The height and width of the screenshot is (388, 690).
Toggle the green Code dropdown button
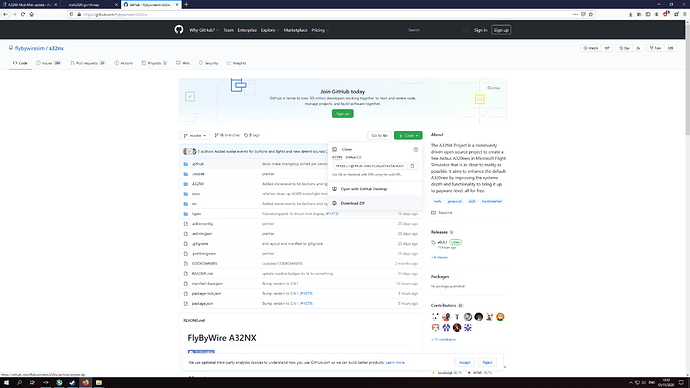coord(408,135)
